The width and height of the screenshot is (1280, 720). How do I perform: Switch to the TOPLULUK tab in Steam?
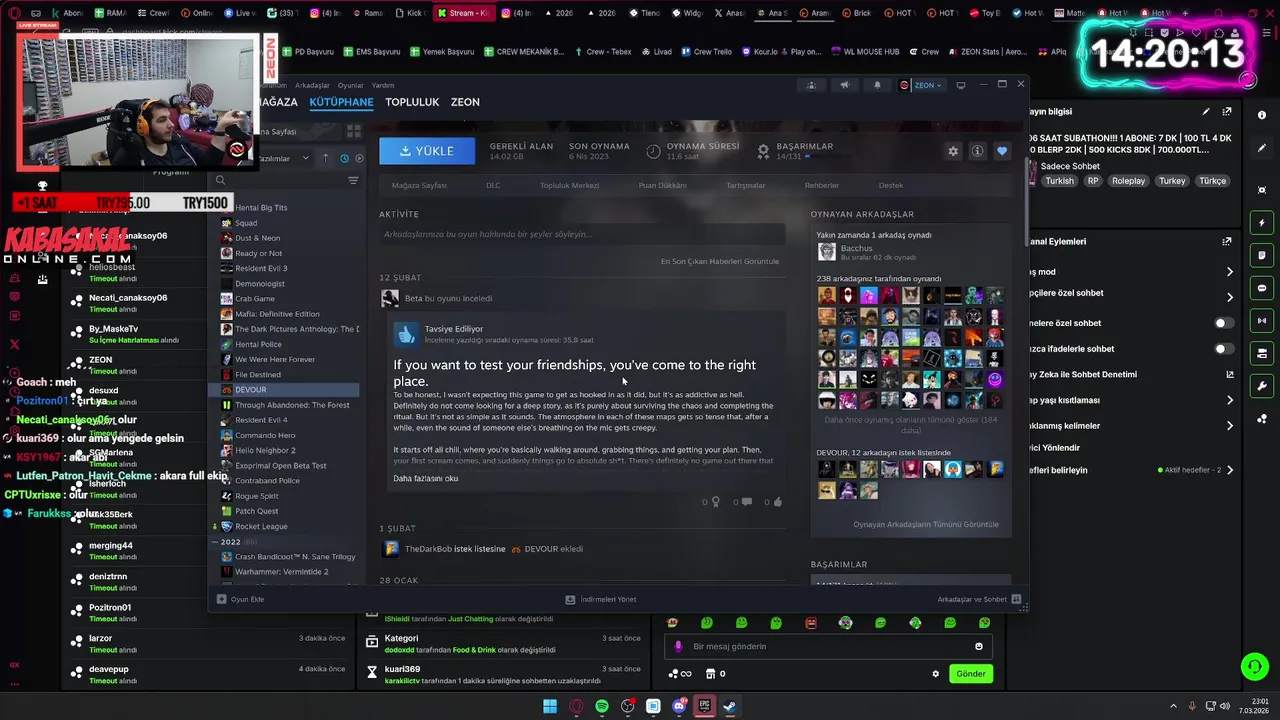pos(412,102)
